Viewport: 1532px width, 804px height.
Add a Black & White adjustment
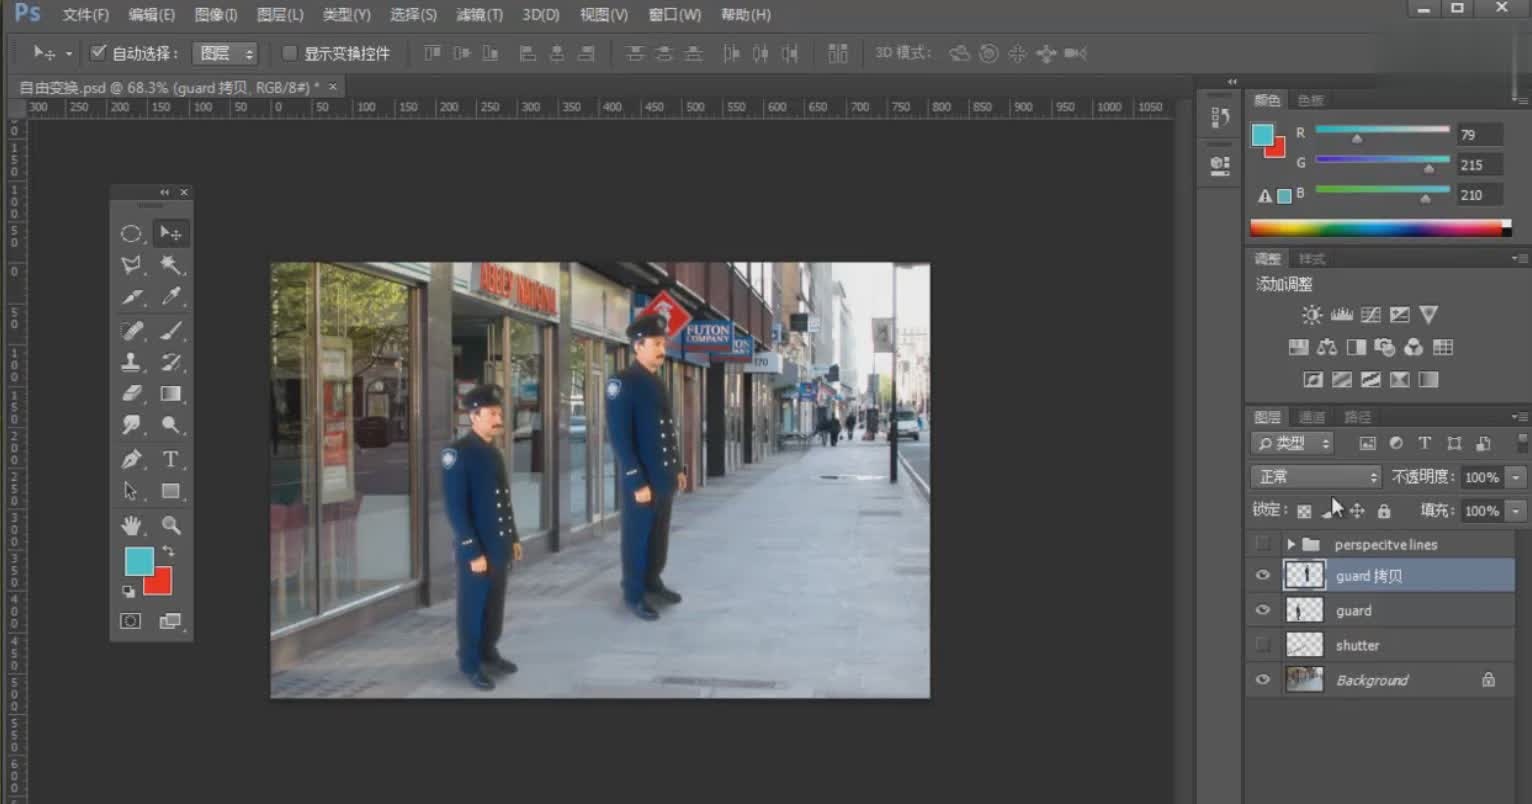point(1356,348)
